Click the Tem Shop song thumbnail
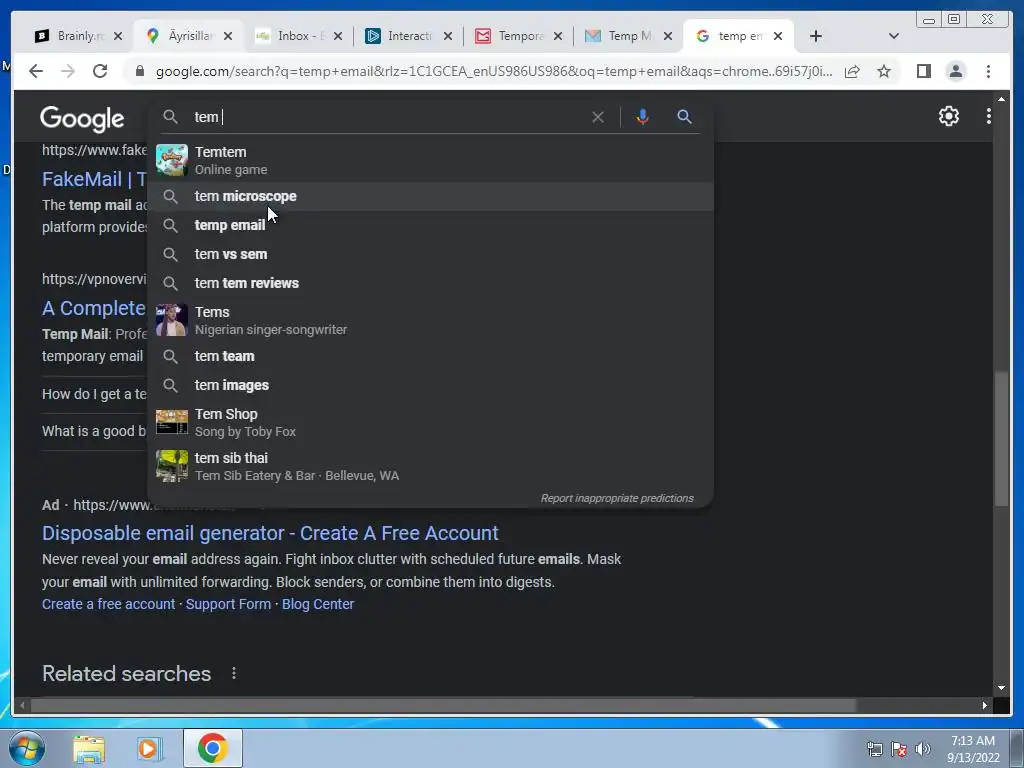The image size is (1024, 768). 172,422
